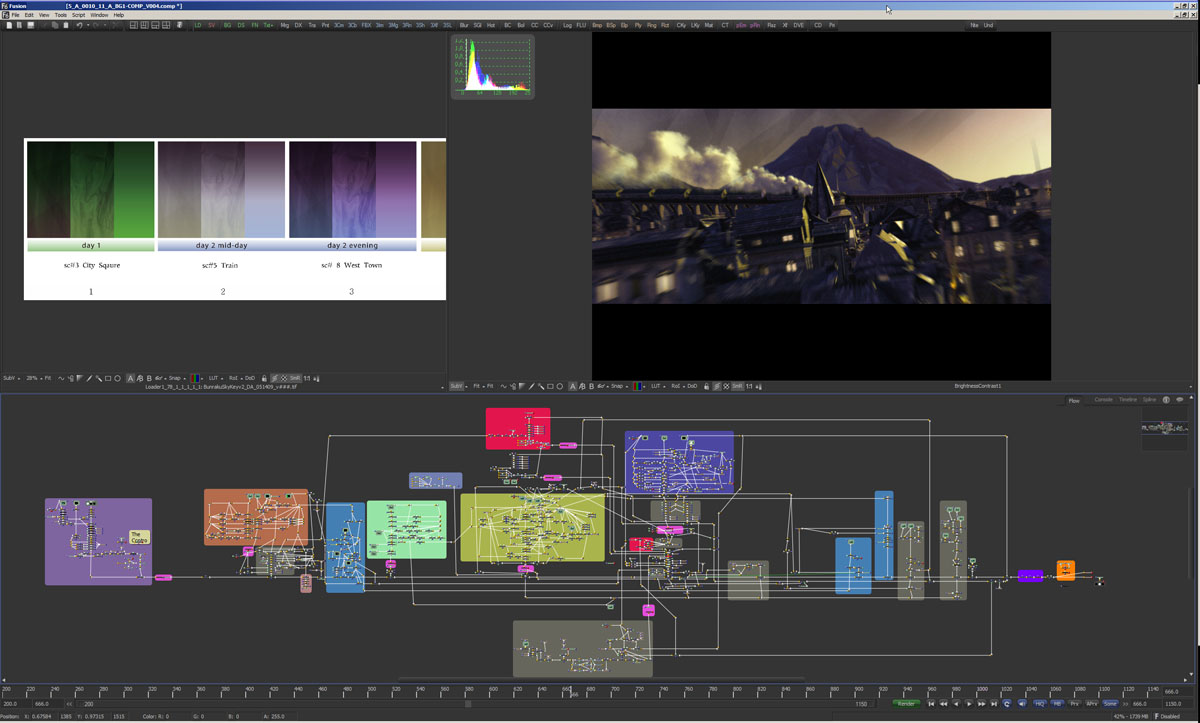Open the Tools menu
1200x723 pixels.
coord(61,15)
